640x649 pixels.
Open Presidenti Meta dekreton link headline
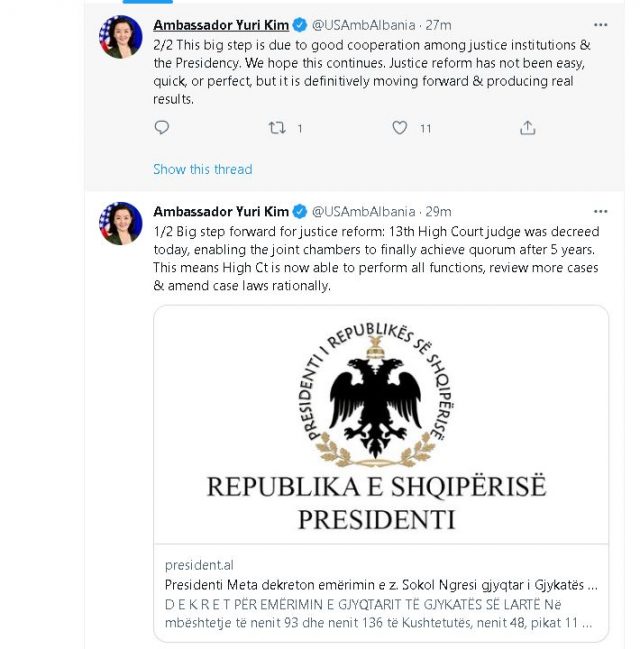click(x=380, y=583)
